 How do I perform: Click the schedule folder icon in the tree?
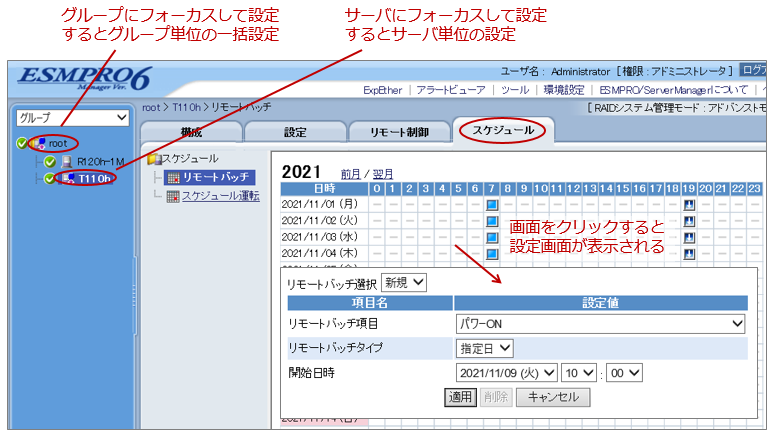point(153,159)
